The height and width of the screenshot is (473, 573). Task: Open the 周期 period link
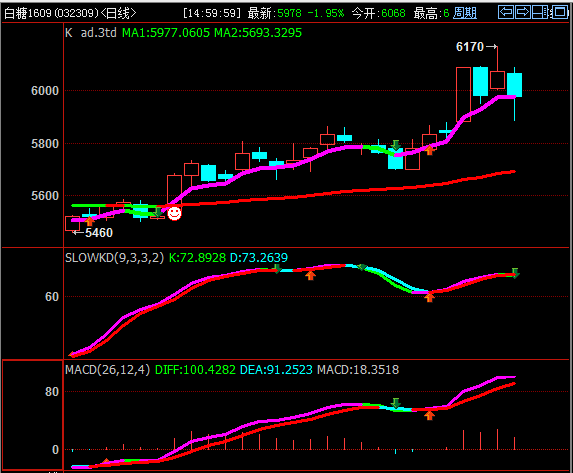[x=465, y=14]
